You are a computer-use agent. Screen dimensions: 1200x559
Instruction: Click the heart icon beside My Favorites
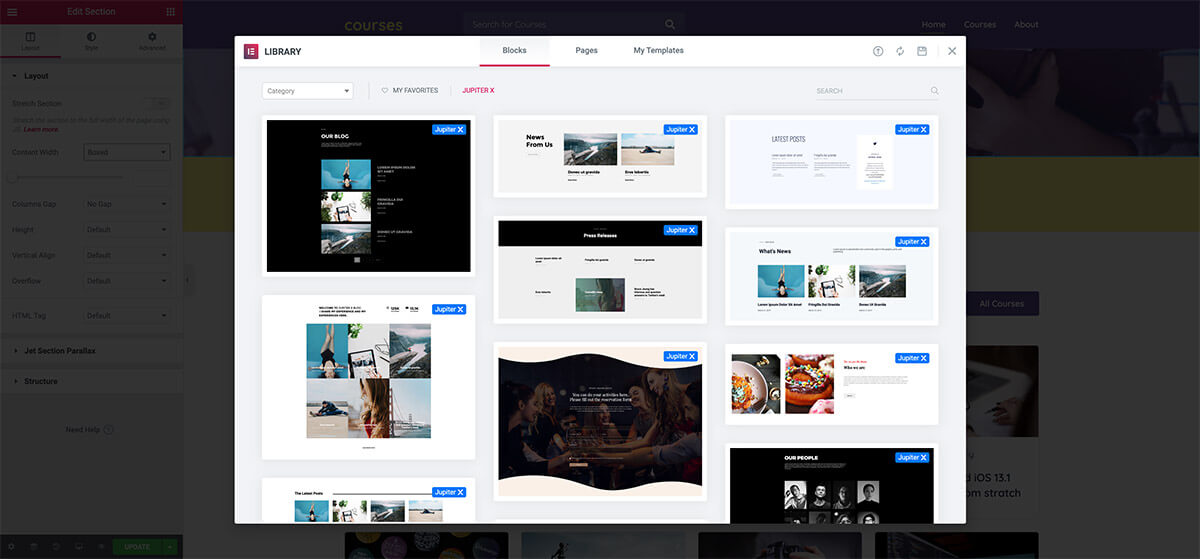[x=385, y=90]
